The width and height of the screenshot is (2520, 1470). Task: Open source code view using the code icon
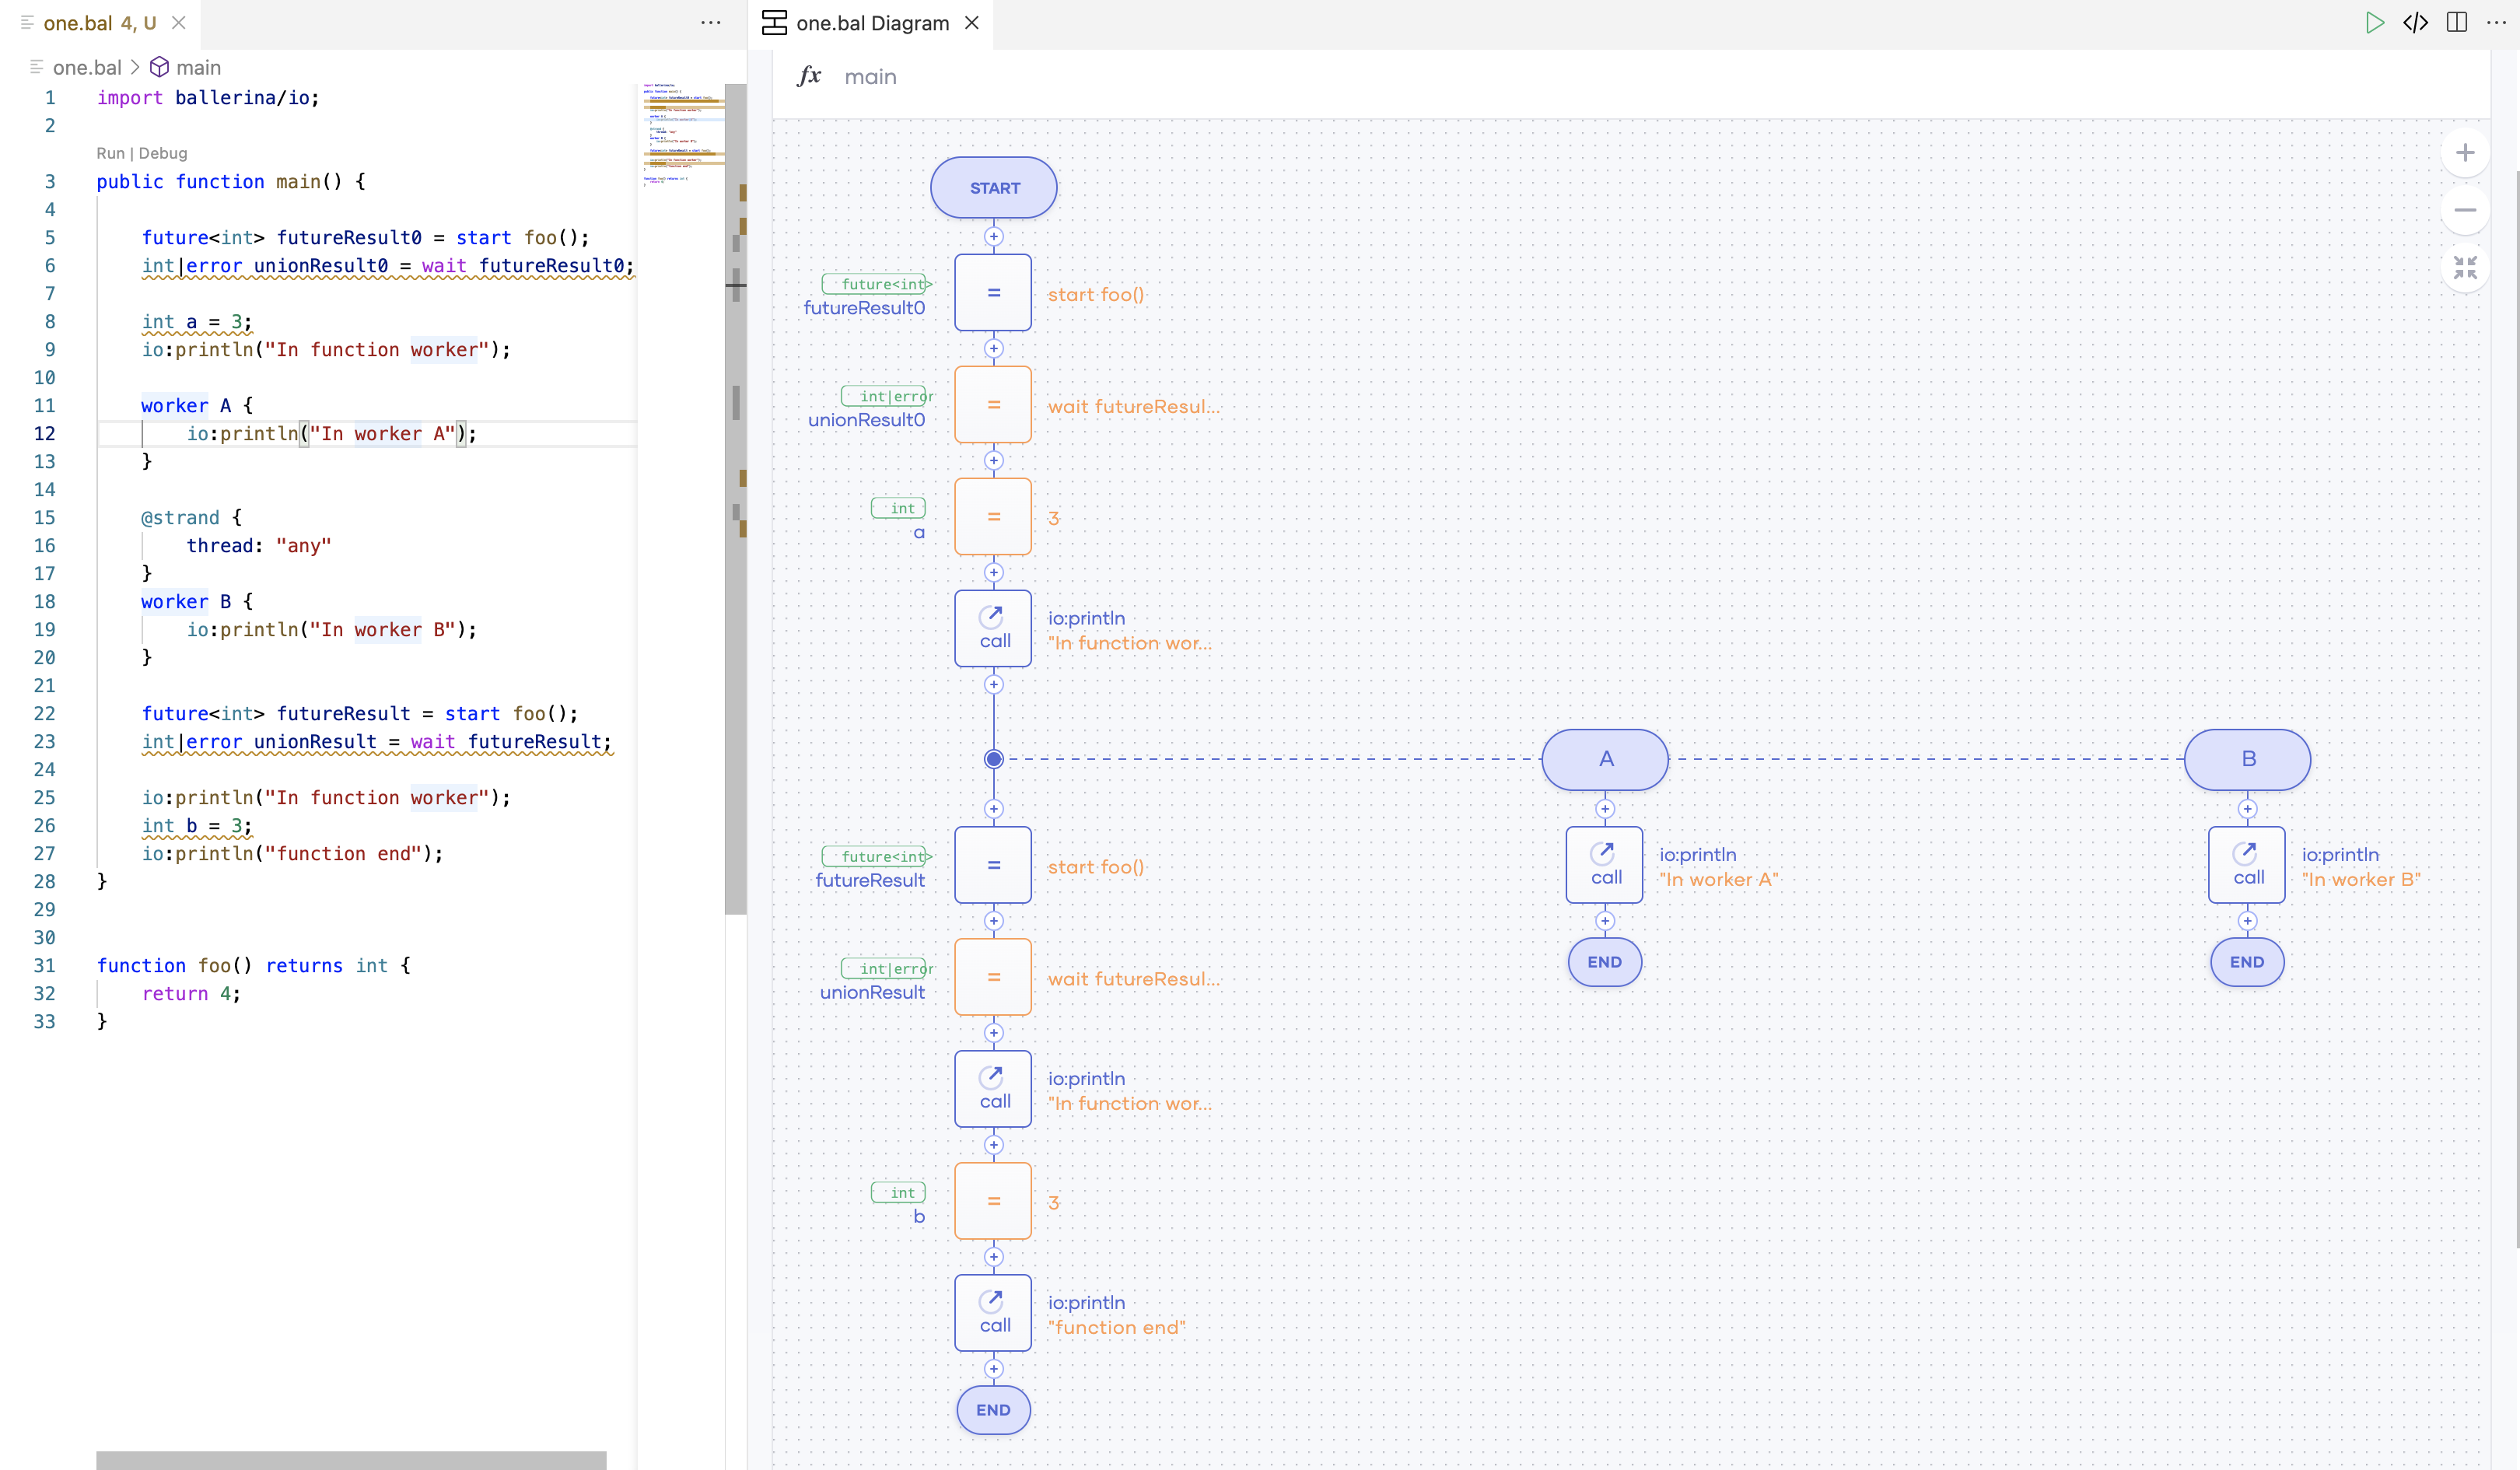click(x=2415, y=22)
